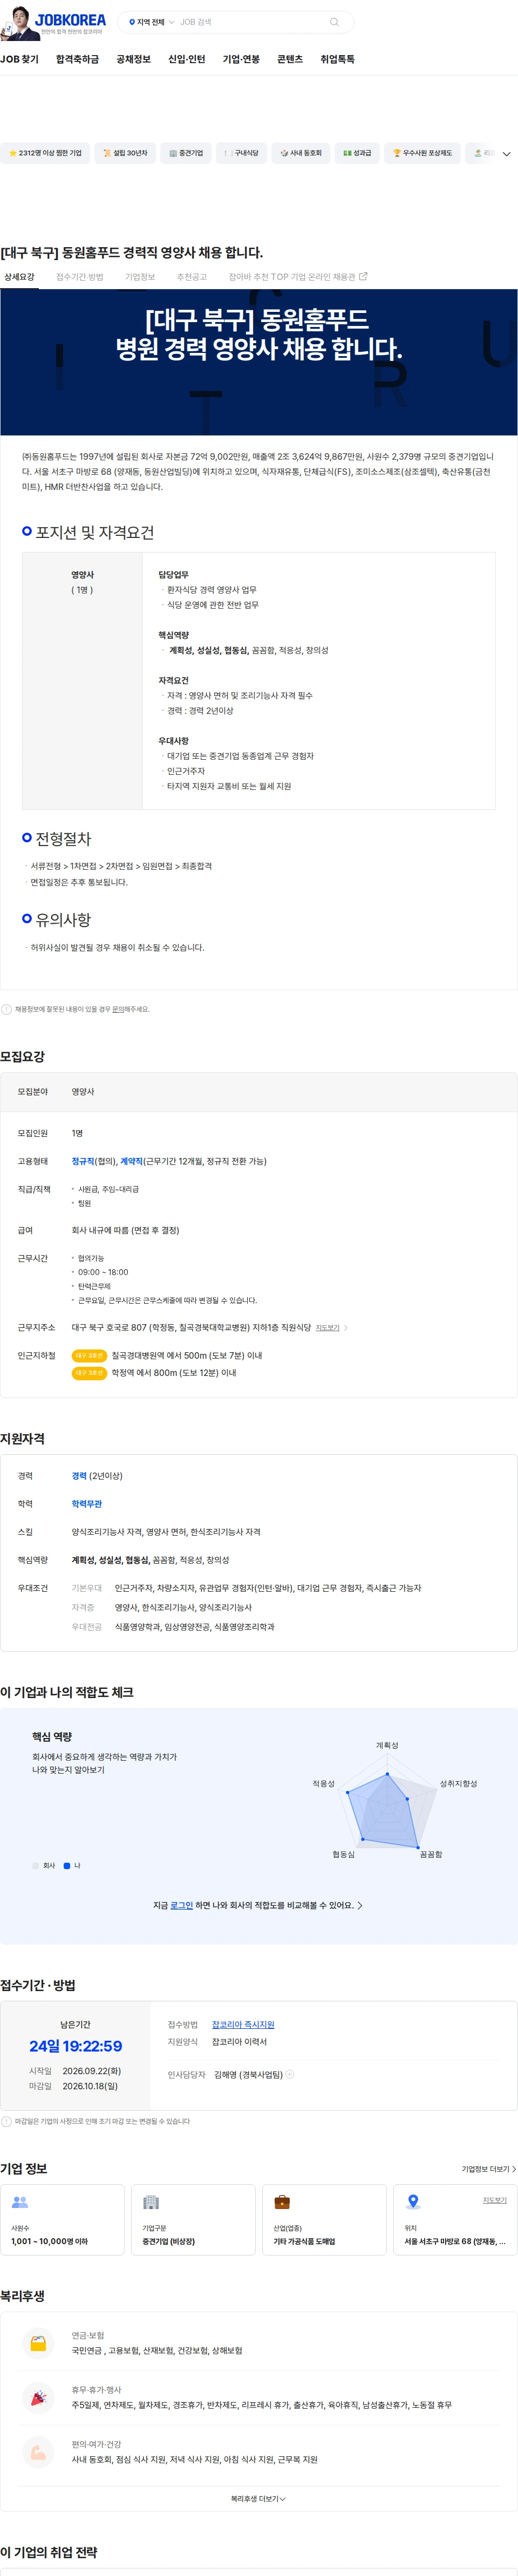Click the 위치 map pin icon
Screen dimensions: 518x2576
click(x=413, y=2202)
